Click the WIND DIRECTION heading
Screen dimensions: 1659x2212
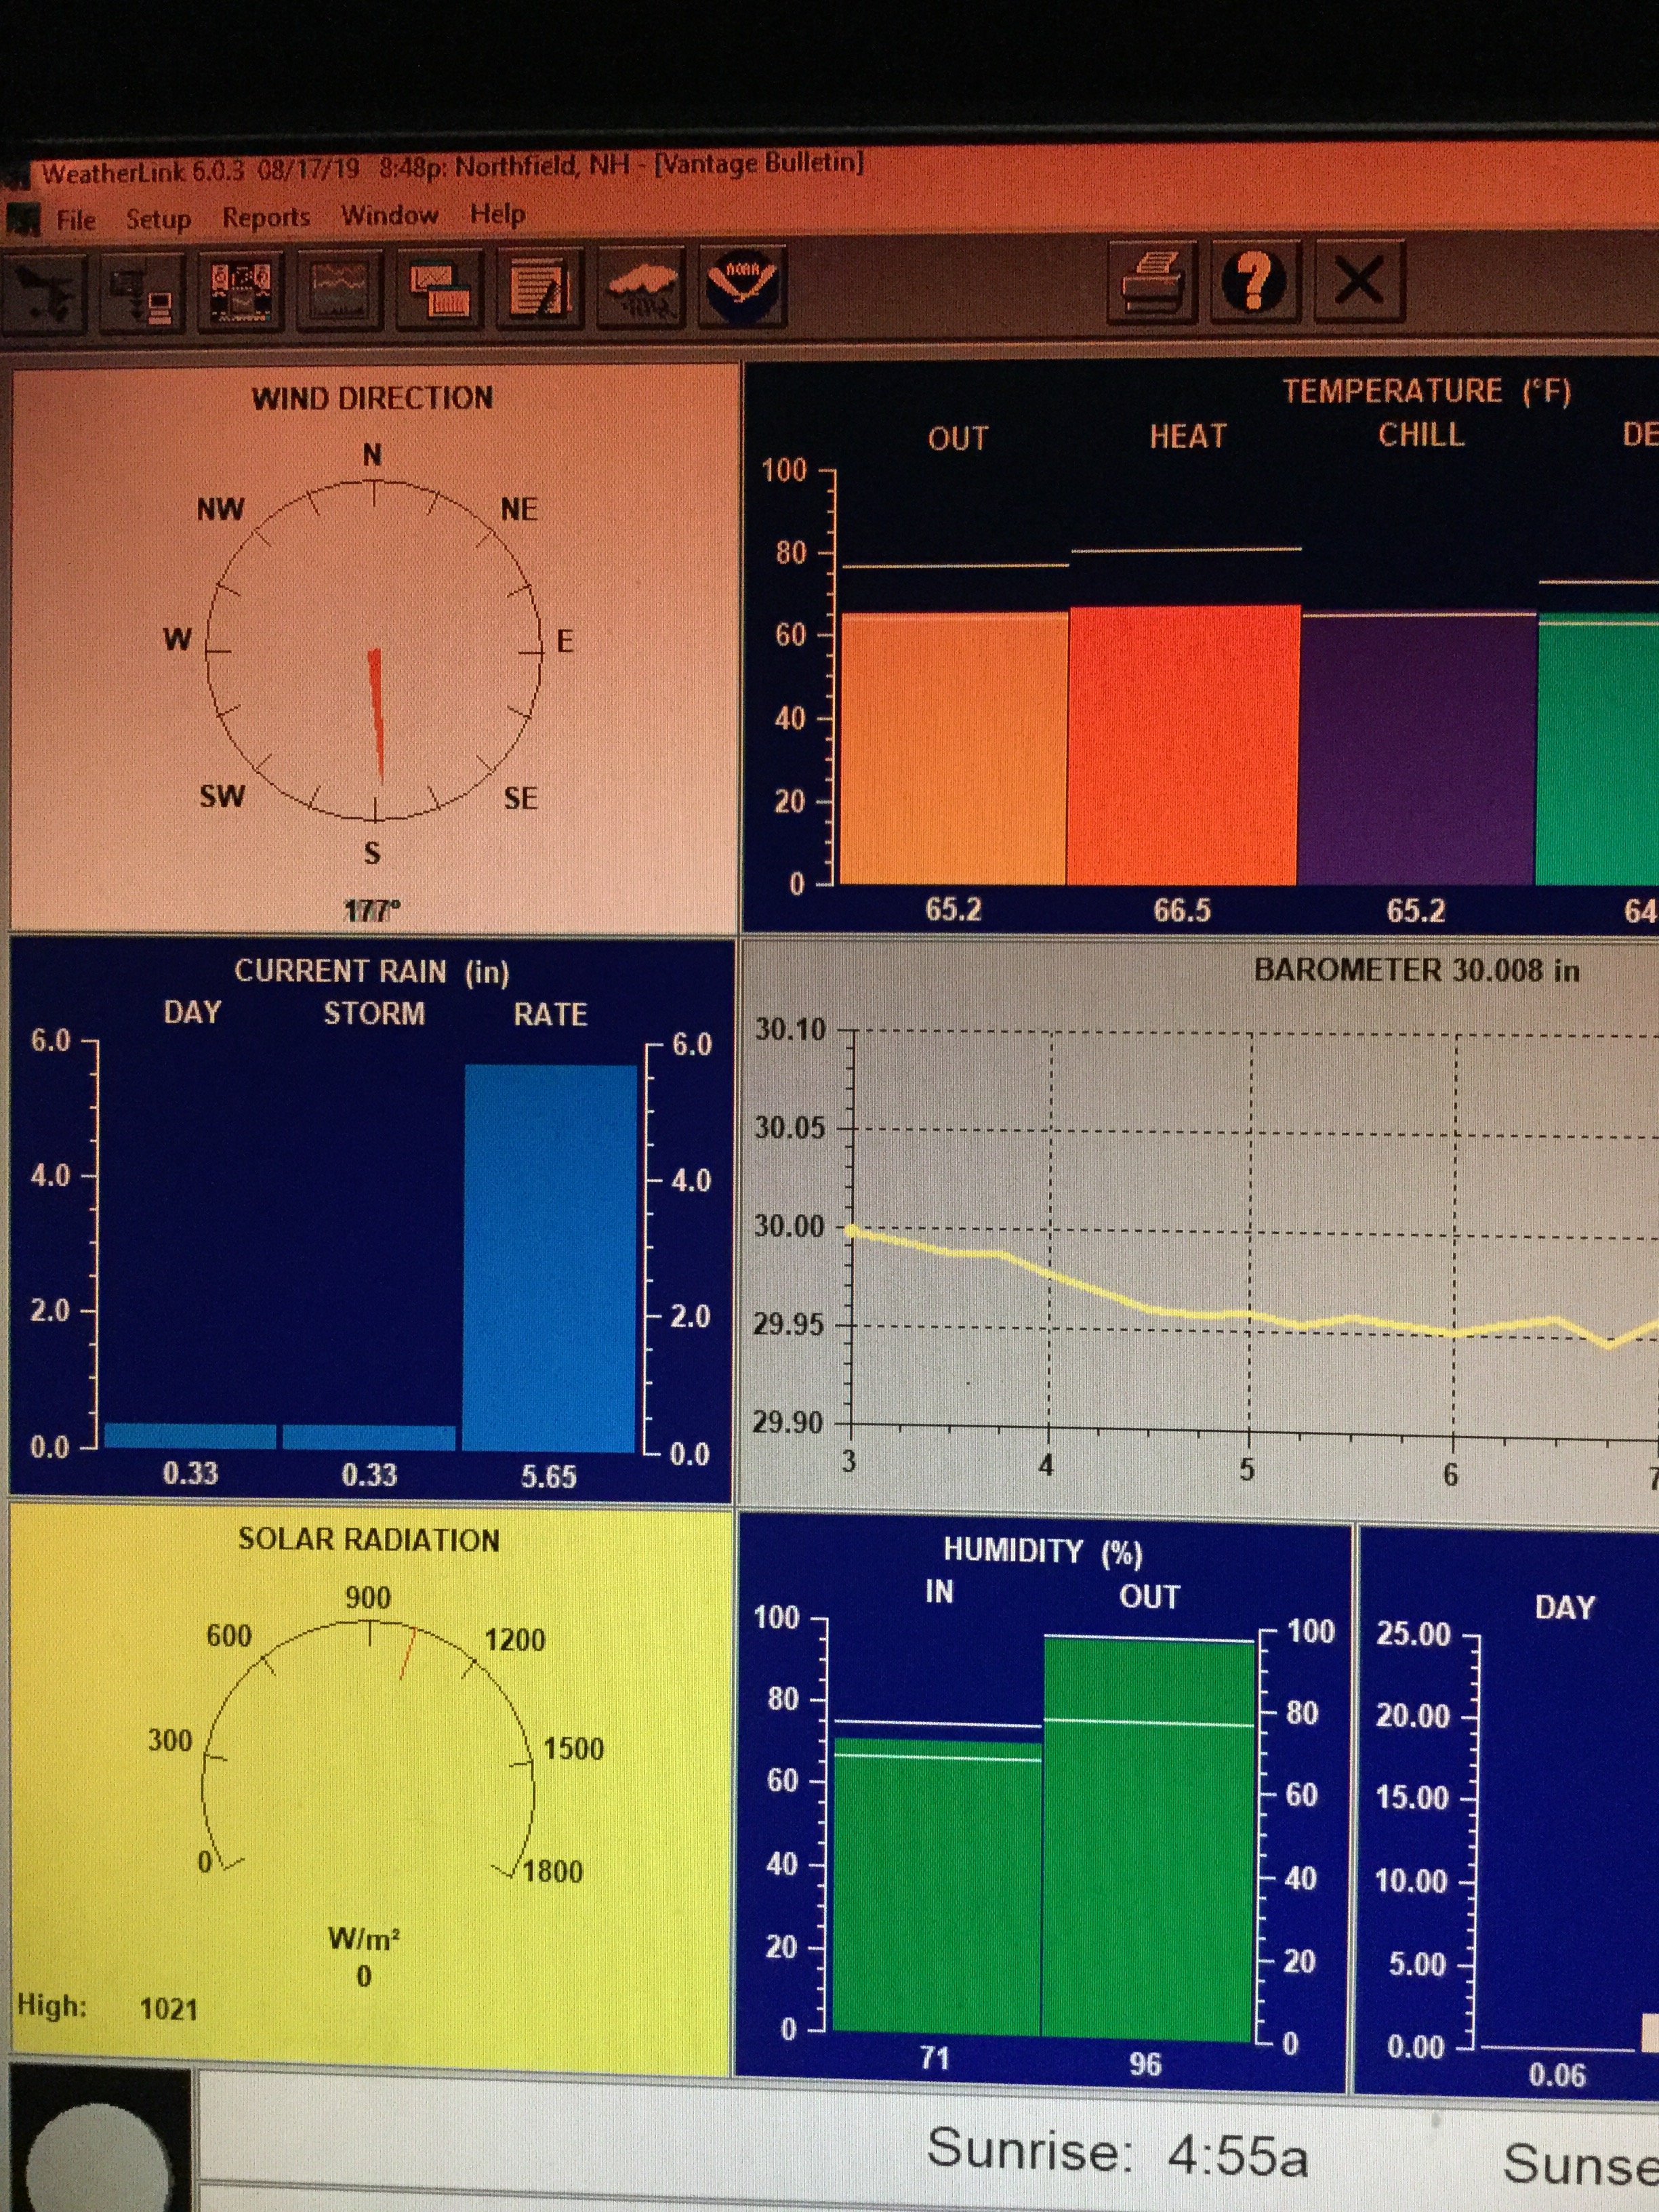(372, 398)
